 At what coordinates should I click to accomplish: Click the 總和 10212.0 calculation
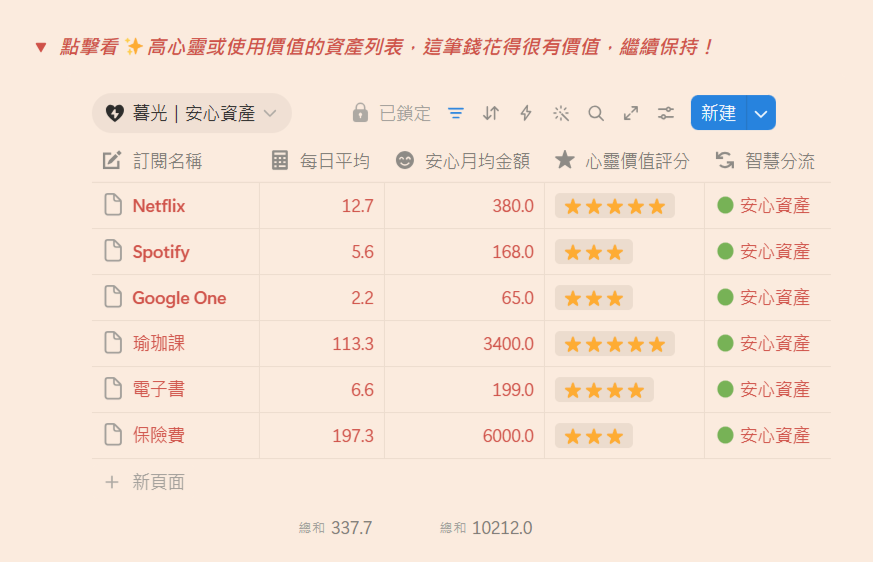(486, 527)
